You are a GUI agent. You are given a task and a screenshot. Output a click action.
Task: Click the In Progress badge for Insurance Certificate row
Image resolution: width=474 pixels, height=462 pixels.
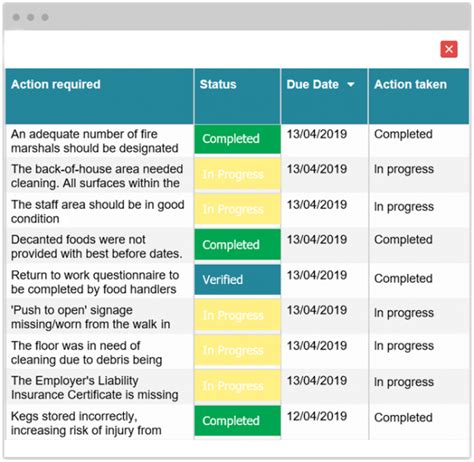(237, 386)
